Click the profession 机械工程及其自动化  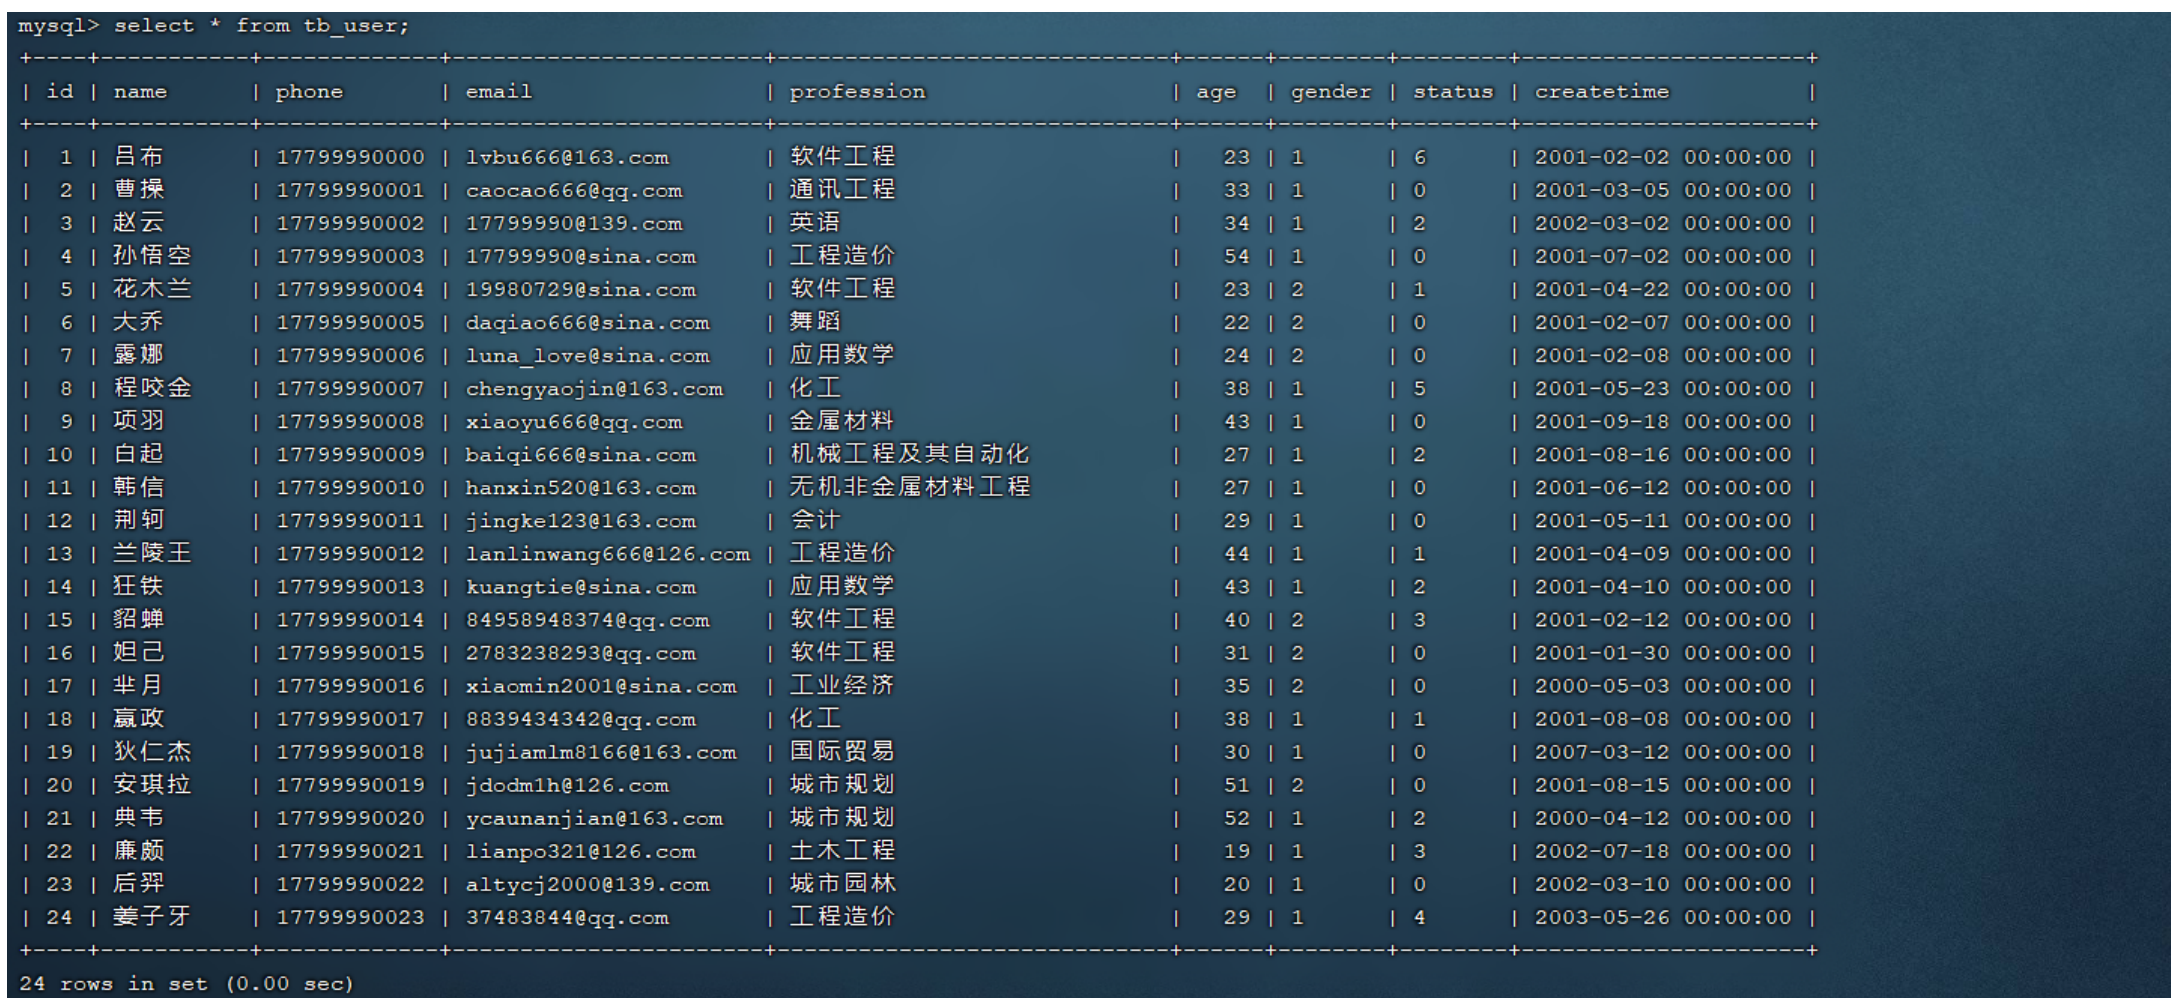909,455
